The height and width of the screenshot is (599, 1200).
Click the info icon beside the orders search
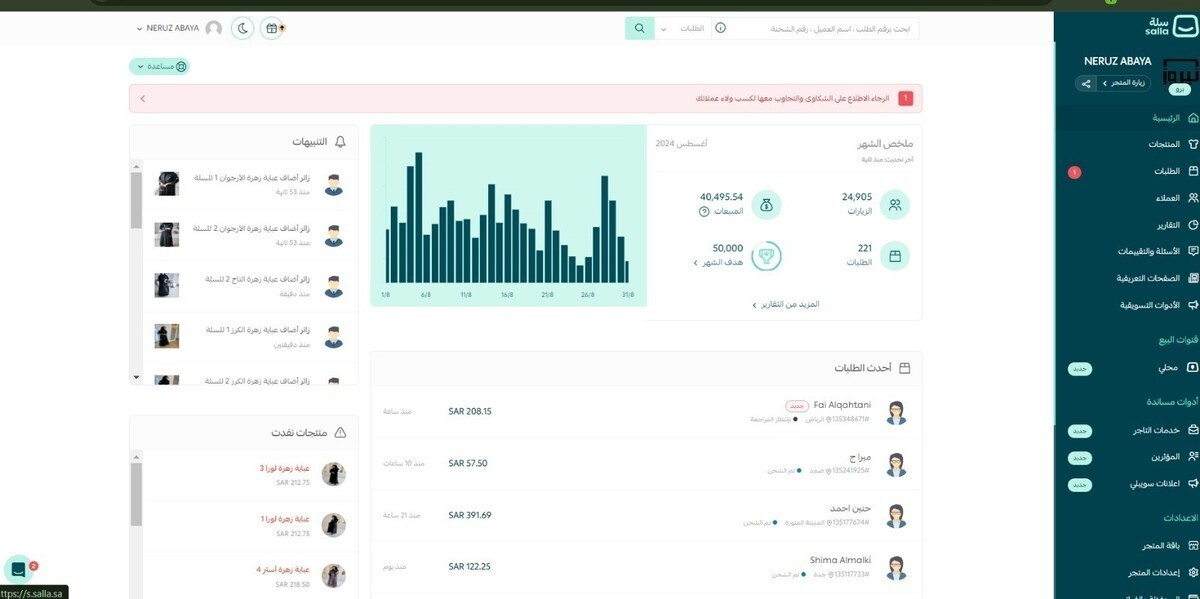tap(720, 28)
